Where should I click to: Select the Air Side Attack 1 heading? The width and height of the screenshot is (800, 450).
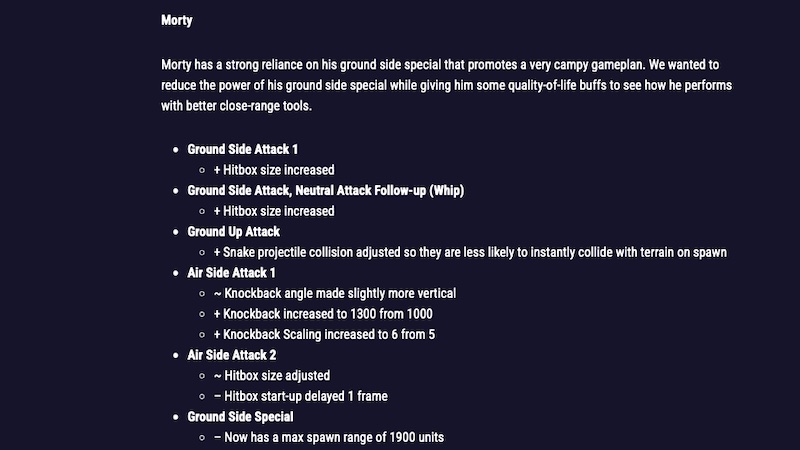pyautogui.click(x=232, y=272)
